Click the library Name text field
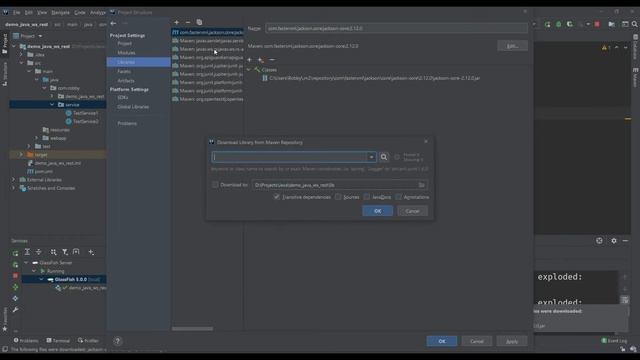Viewport: 640px width, 360px height. pos(396,28)
